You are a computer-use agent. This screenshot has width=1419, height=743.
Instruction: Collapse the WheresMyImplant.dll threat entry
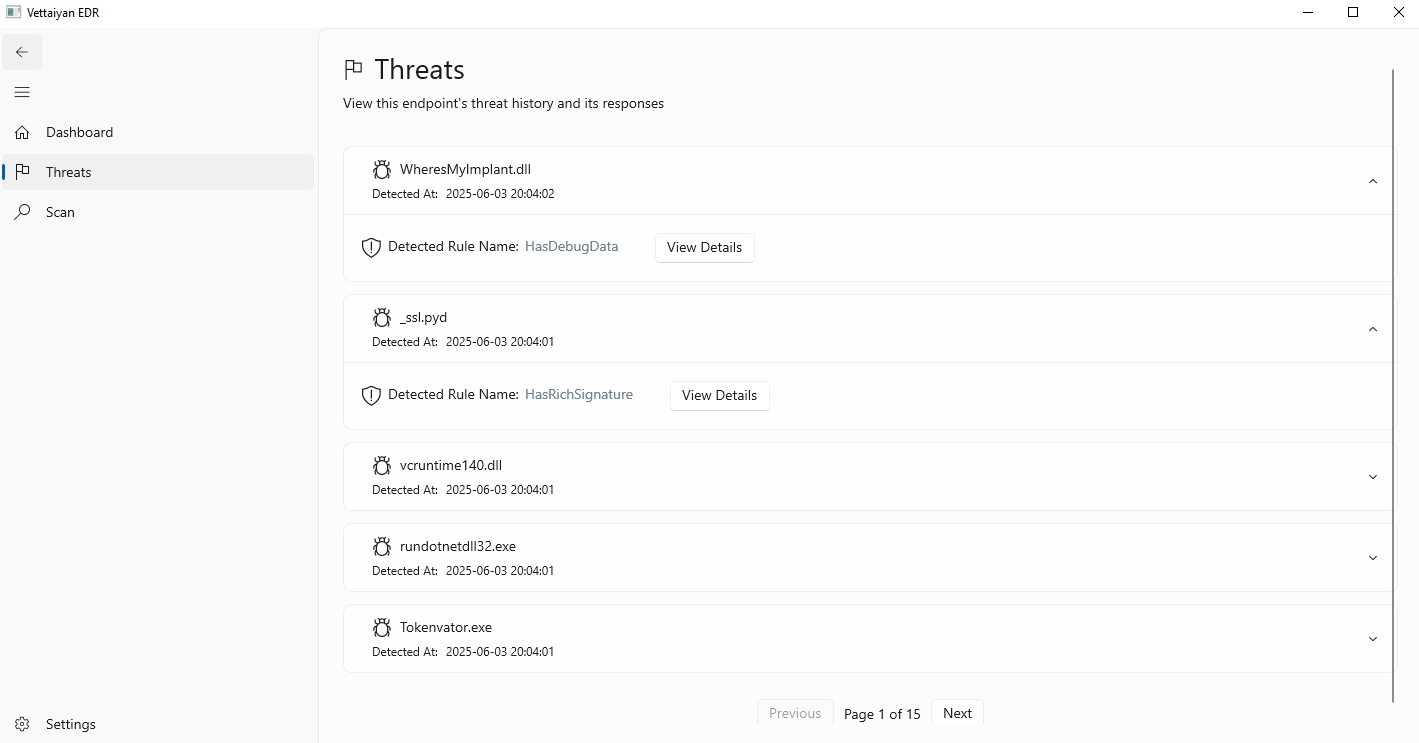click(1372, 181)
